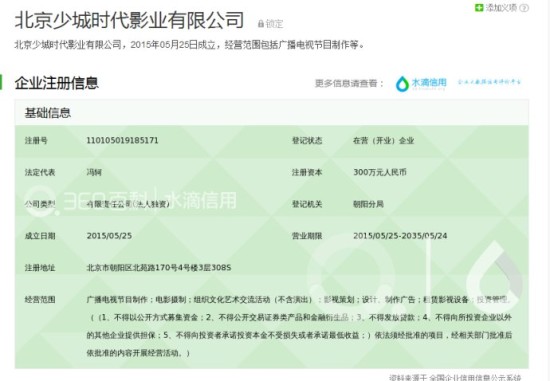Open the 全国企业信用信息公示系统 source link
Viewport: 550px width, 381px height.
[x=475, y=378]
